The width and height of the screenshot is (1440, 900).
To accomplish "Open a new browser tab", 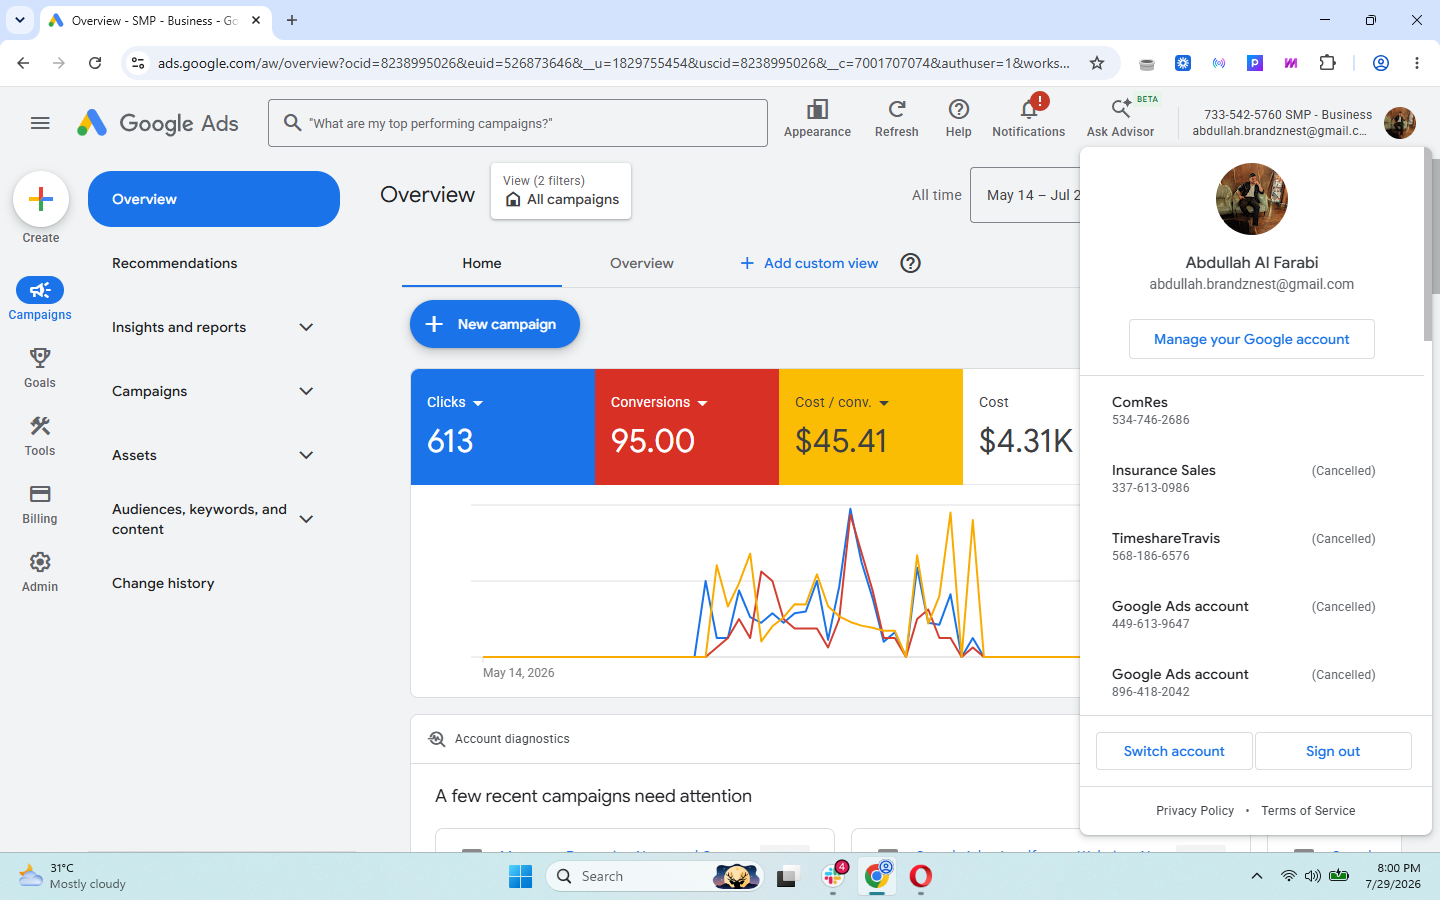I will click(292, 20).
